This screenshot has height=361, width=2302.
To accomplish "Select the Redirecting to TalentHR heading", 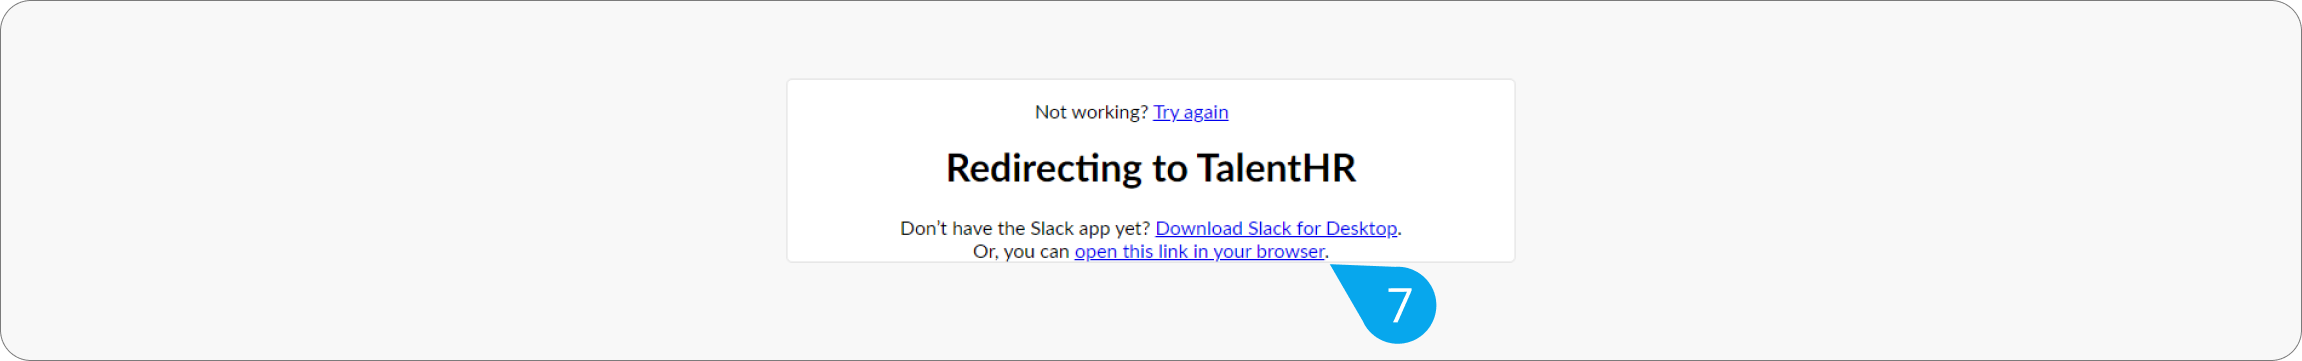I will pyautogui.click(x=1151, y=168).
